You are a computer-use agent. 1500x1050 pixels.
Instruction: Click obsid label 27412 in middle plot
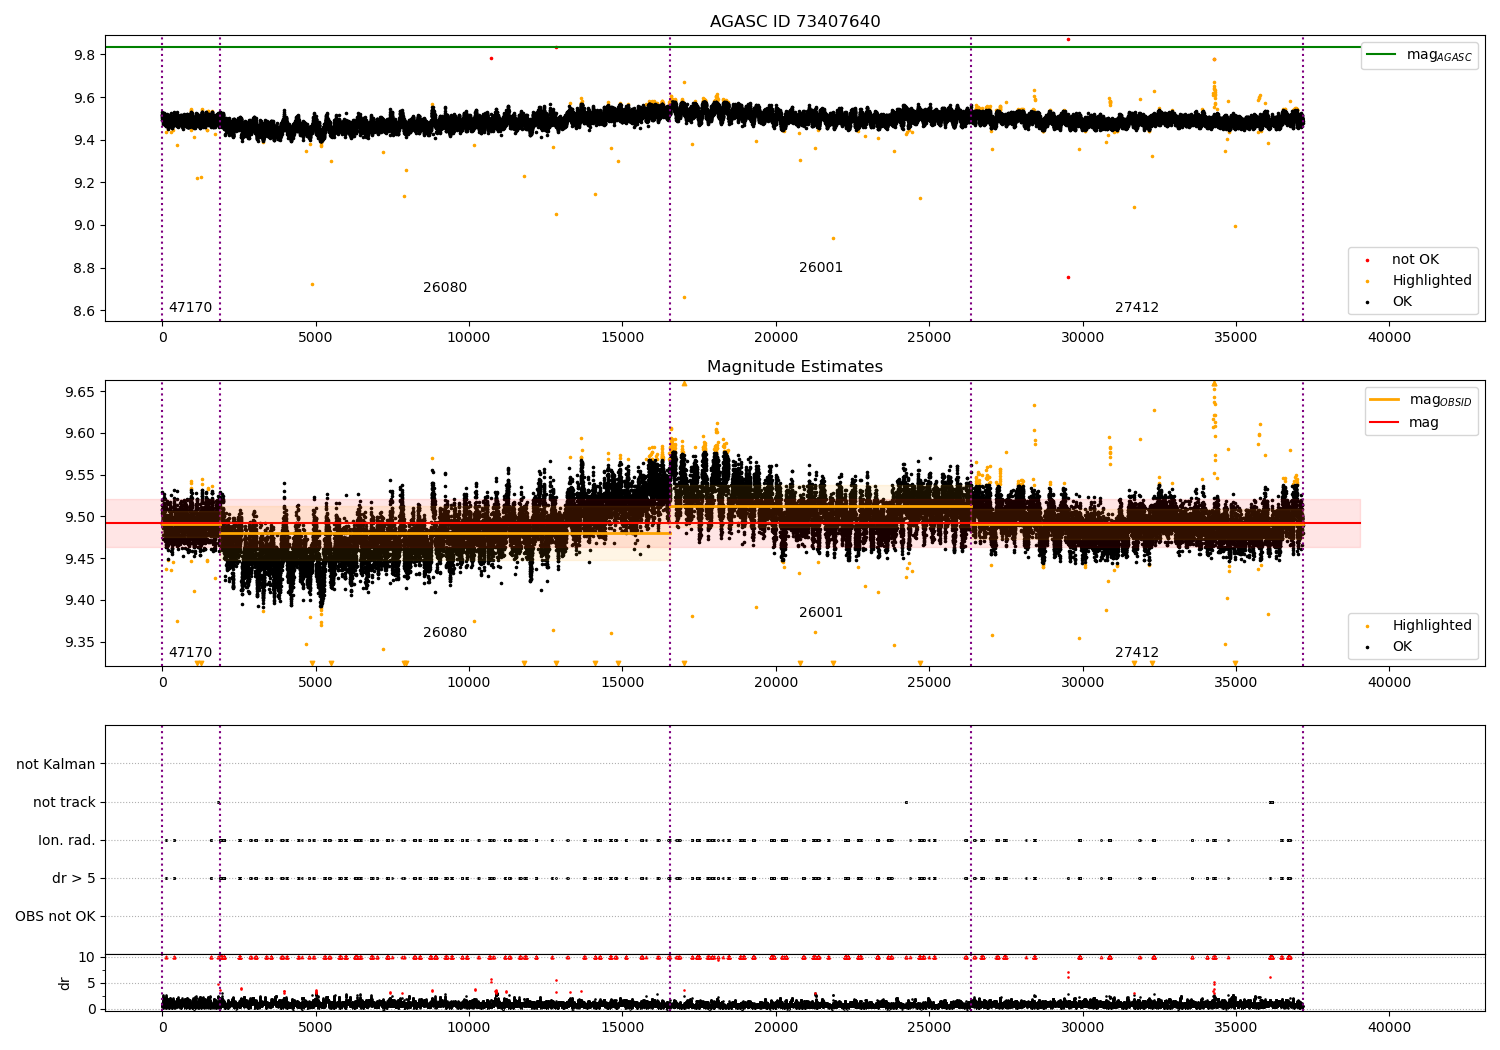(x=1137, y=653)
